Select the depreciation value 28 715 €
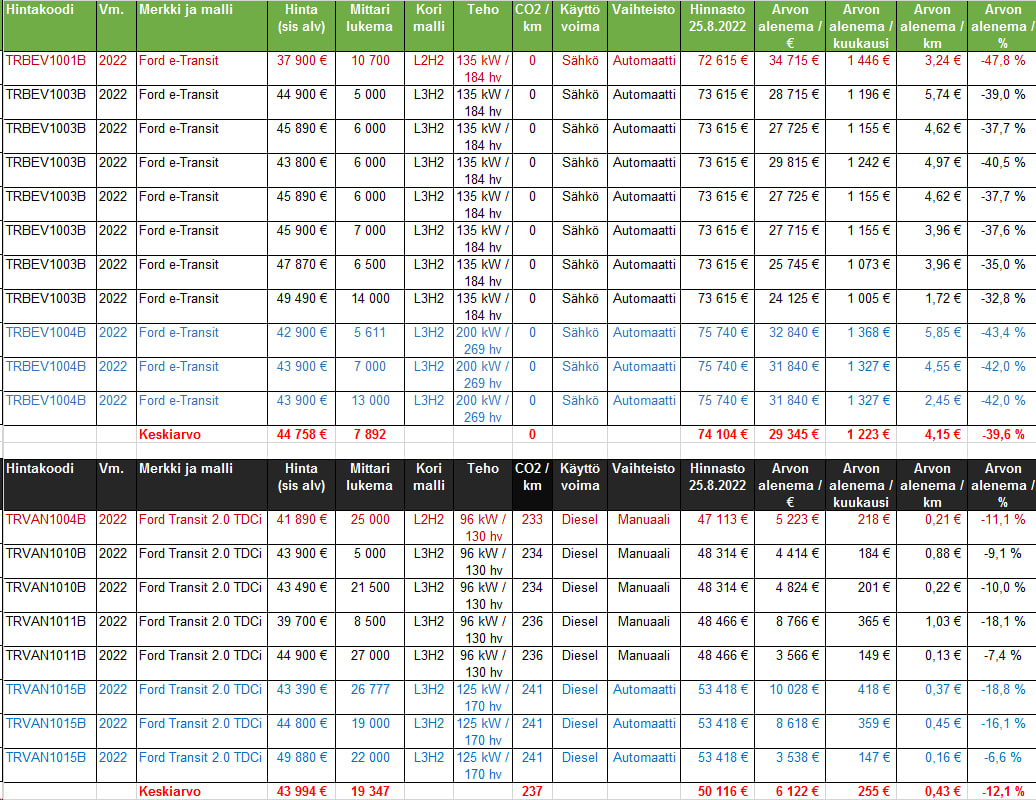The width and height of the screenshot is (1036, 800). [x=790, y=102]
